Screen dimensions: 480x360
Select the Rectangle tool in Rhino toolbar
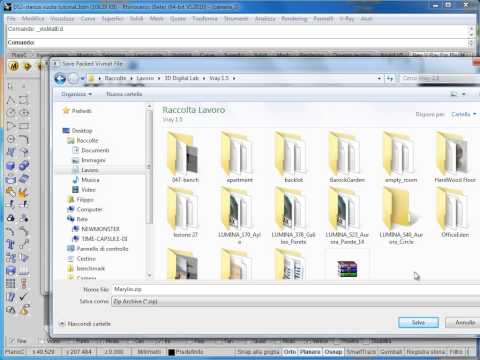24,126
